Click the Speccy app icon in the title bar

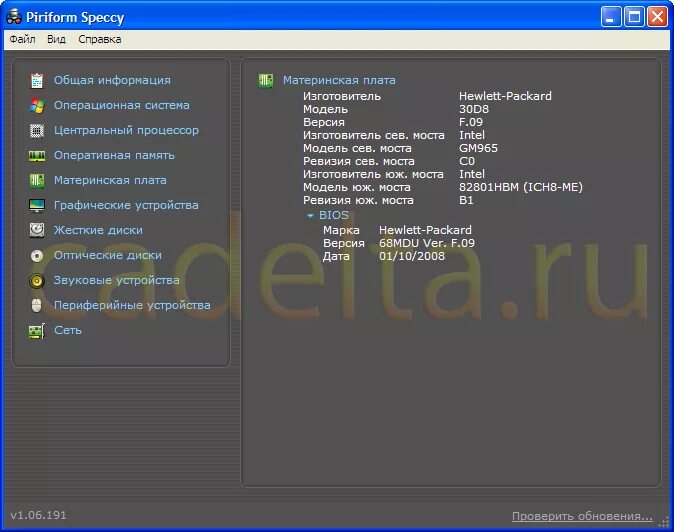coord(14,17)
